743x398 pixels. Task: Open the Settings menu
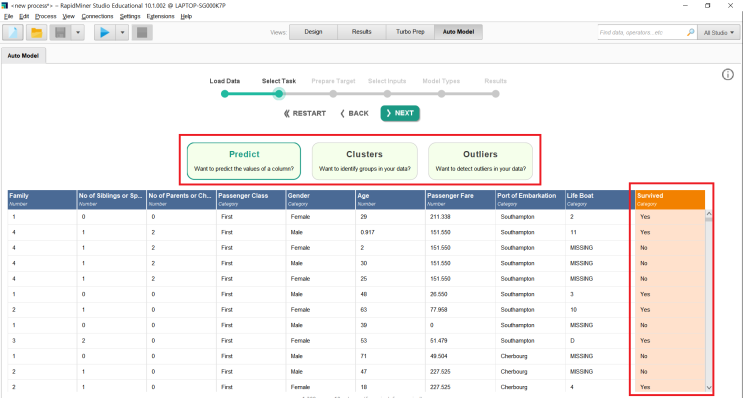pos(130,16)
